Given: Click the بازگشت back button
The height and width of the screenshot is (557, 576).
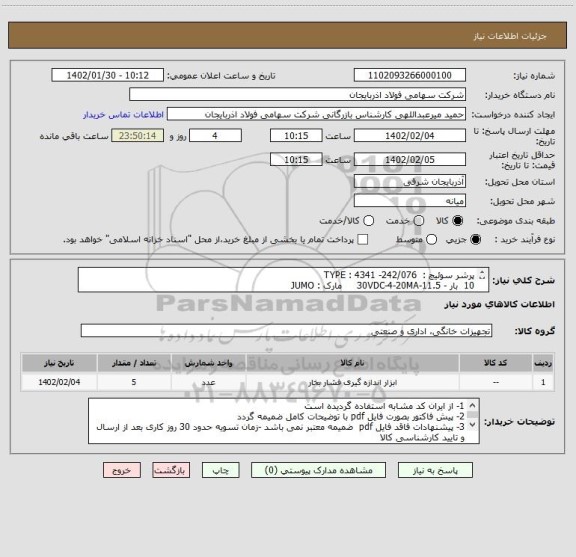Looking at the screenshot, I should [171, 470].
